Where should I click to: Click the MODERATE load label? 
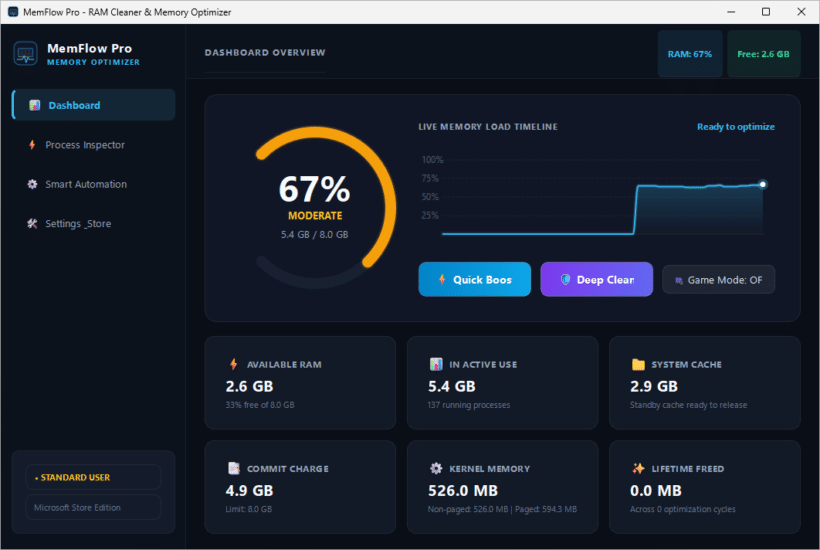pos(315,215)
